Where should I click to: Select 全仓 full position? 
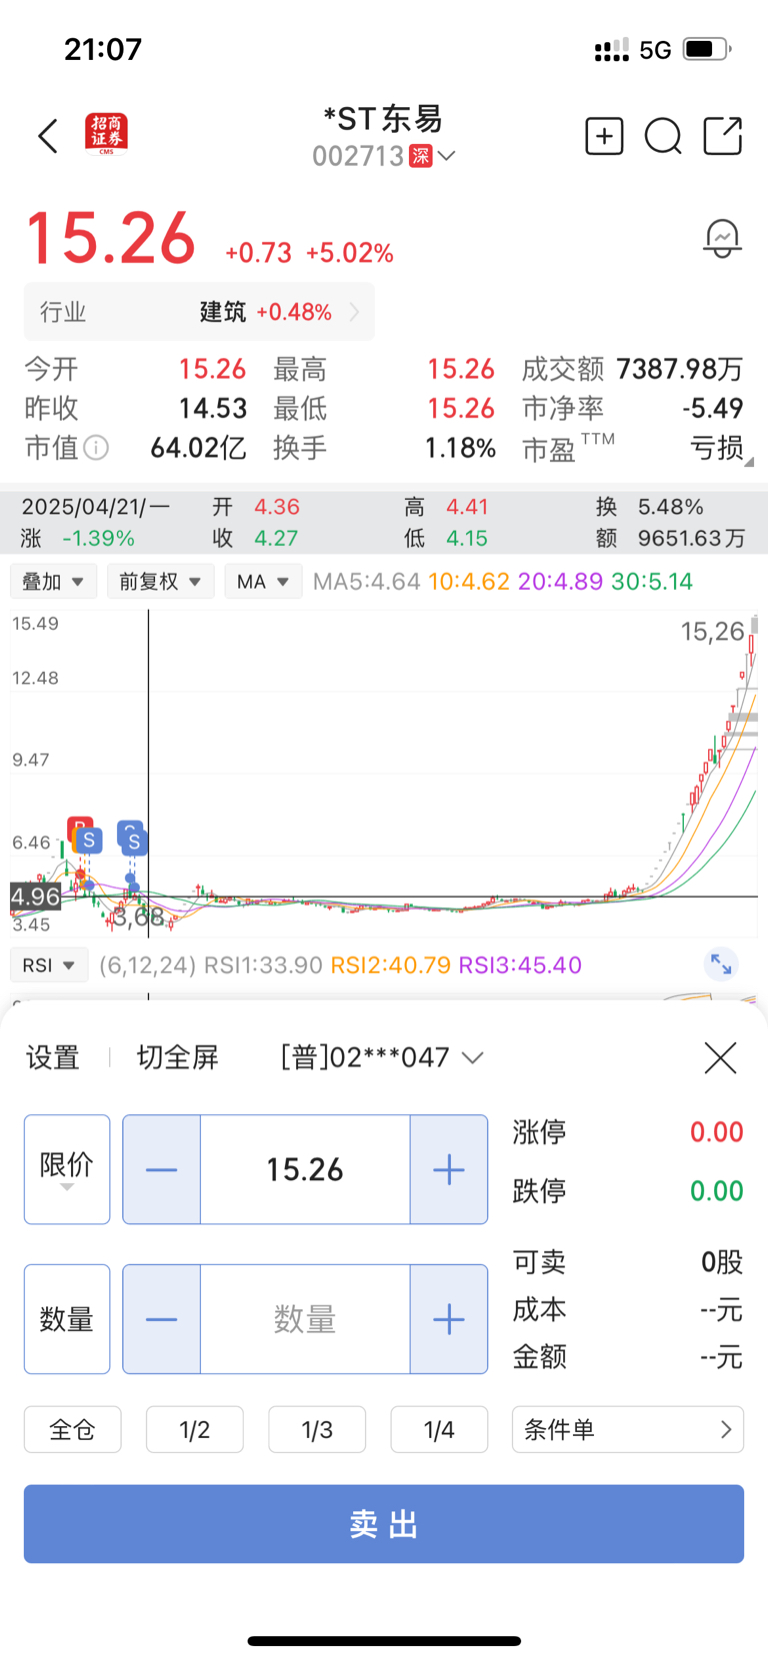pos(73,1429)
